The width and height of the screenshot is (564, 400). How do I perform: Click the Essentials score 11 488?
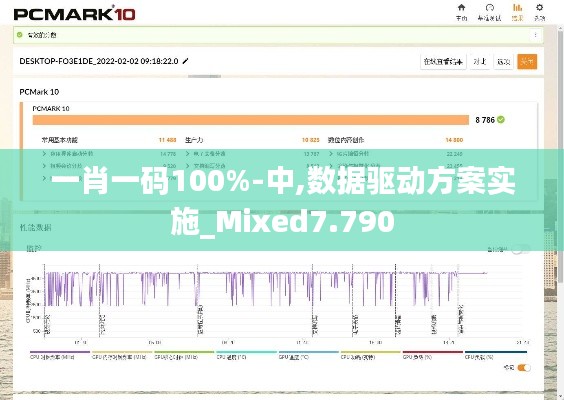pos(168,140)
